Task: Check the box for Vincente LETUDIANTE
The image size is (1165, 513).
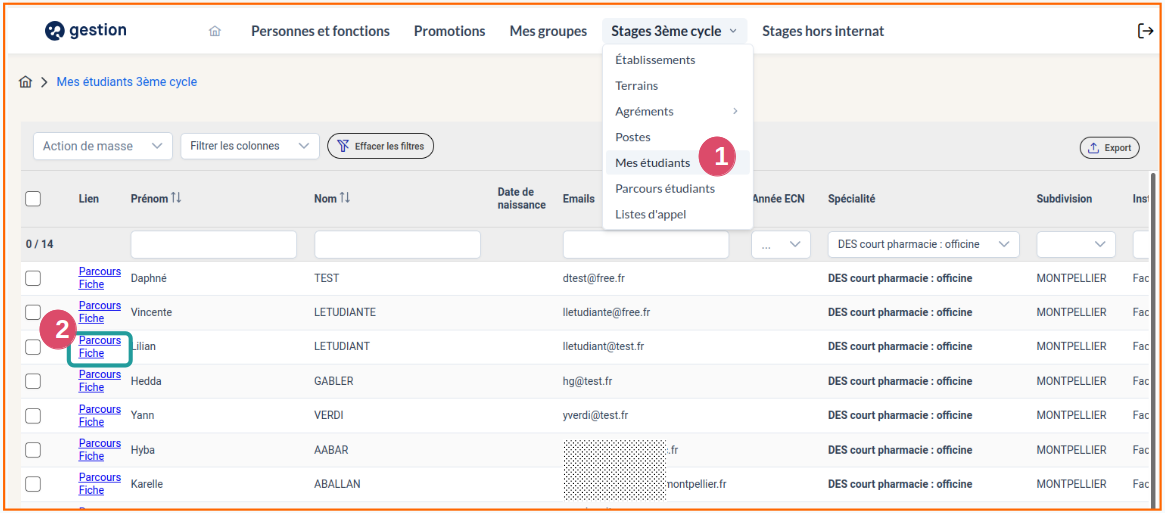Action: pyautogui.click(x=33, y=312)
